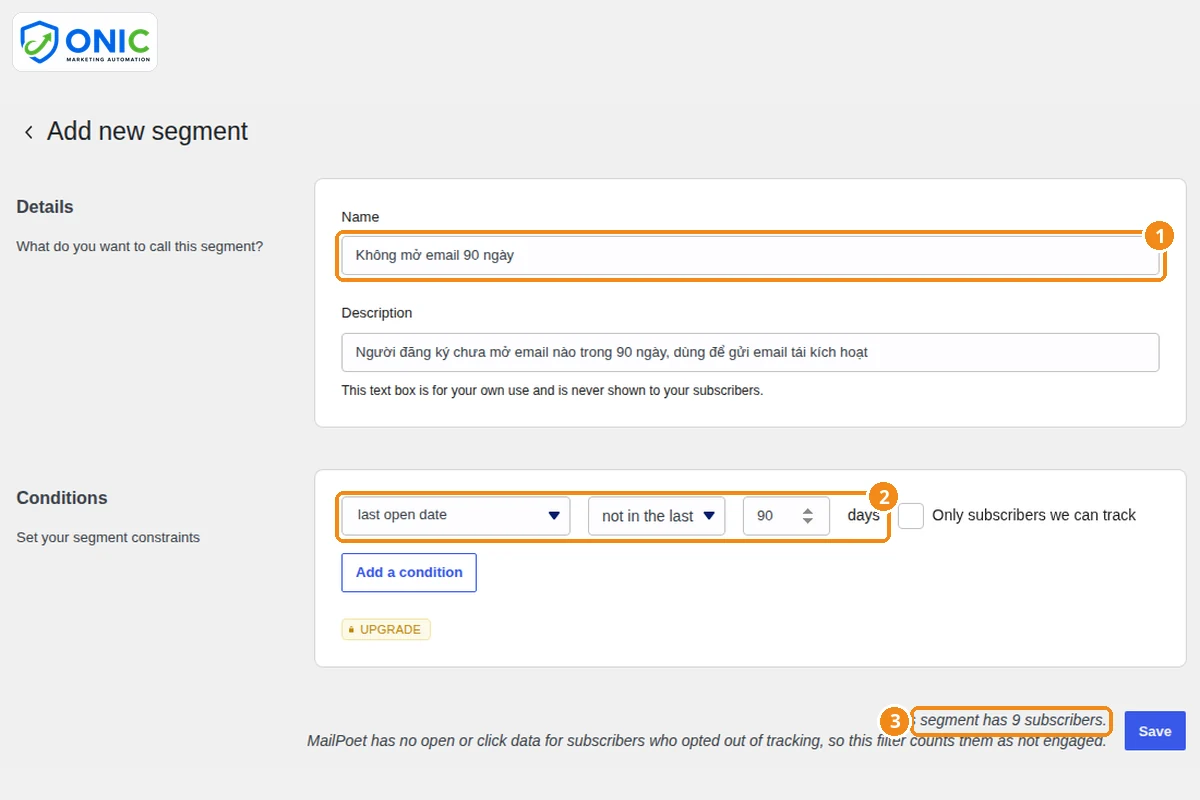Edit the segment Name field
This screenshot has width=1200, height=800.
click(750, 255)
